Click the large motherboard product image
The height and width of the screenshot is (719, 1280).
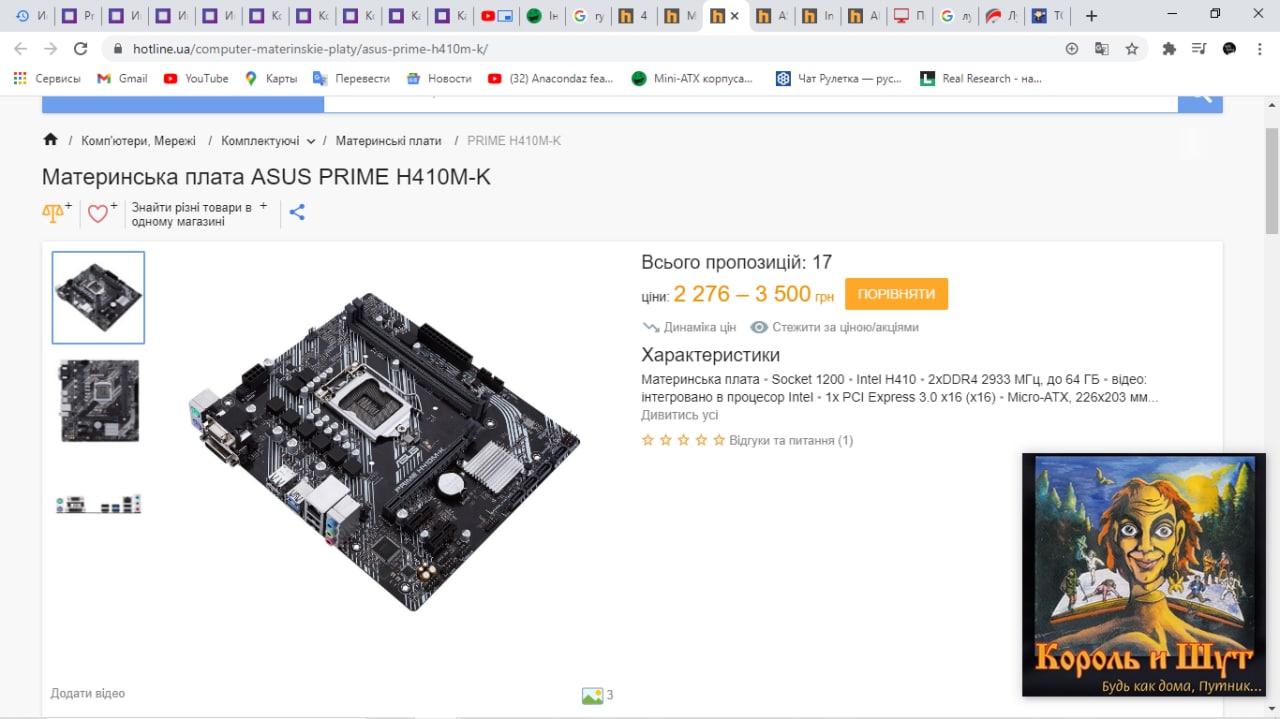(384, 451)
